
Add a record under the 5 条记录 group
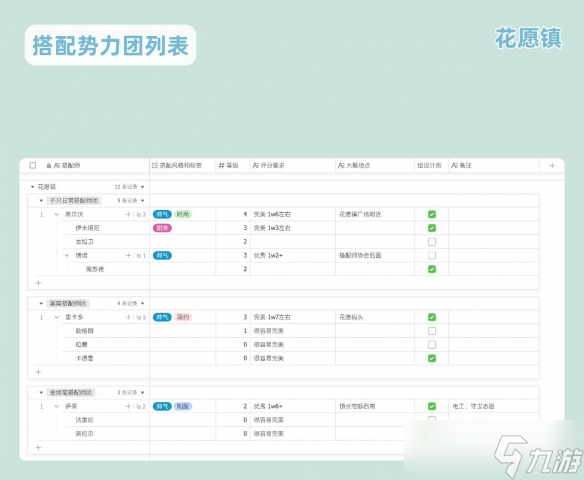(x=38, y=283)
